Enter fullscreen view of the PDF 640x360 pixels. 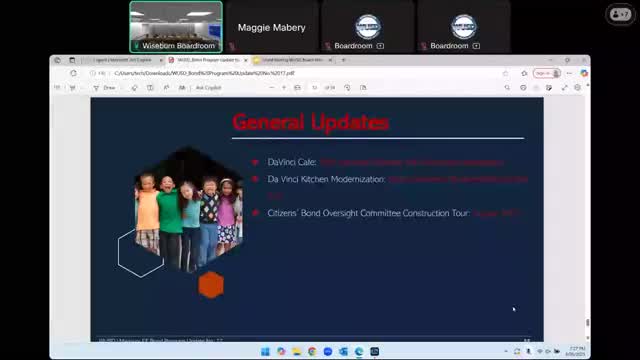564,88
